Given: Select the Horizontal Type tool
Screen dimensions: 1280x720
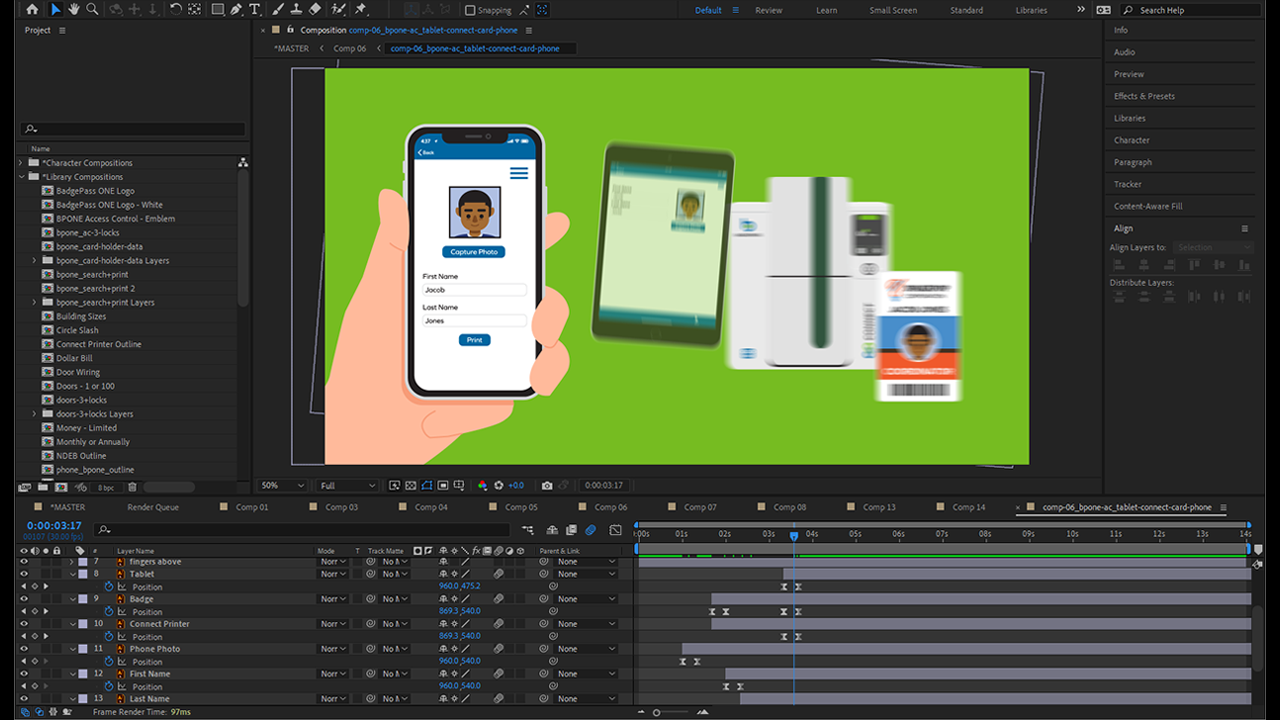Looking at the screenshot, I should click(255, 9).
